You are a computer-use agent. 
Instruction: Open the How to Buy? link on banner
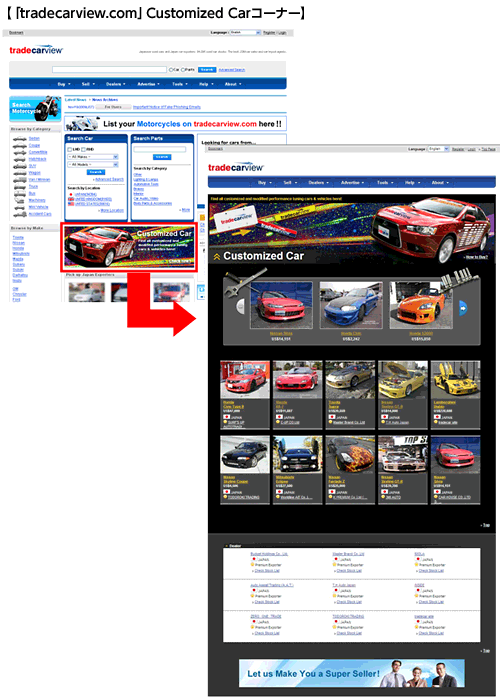coord(476,257)
